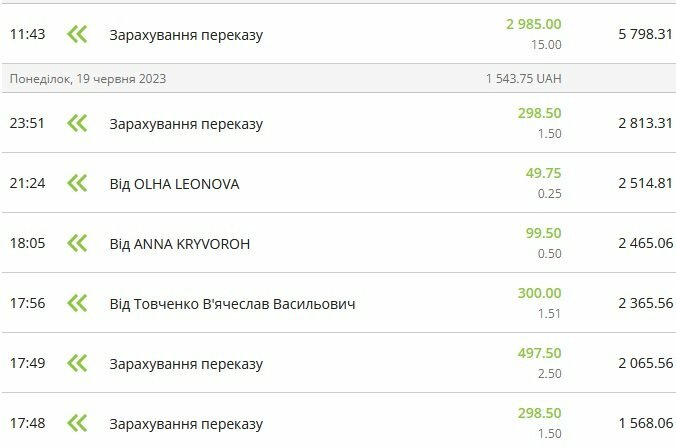Viewport: 676px width, 448px height.
Task: Click the "Понеділок, 19 червня 2023" date header
Action: pyautogui.click(x=88, y=79)
